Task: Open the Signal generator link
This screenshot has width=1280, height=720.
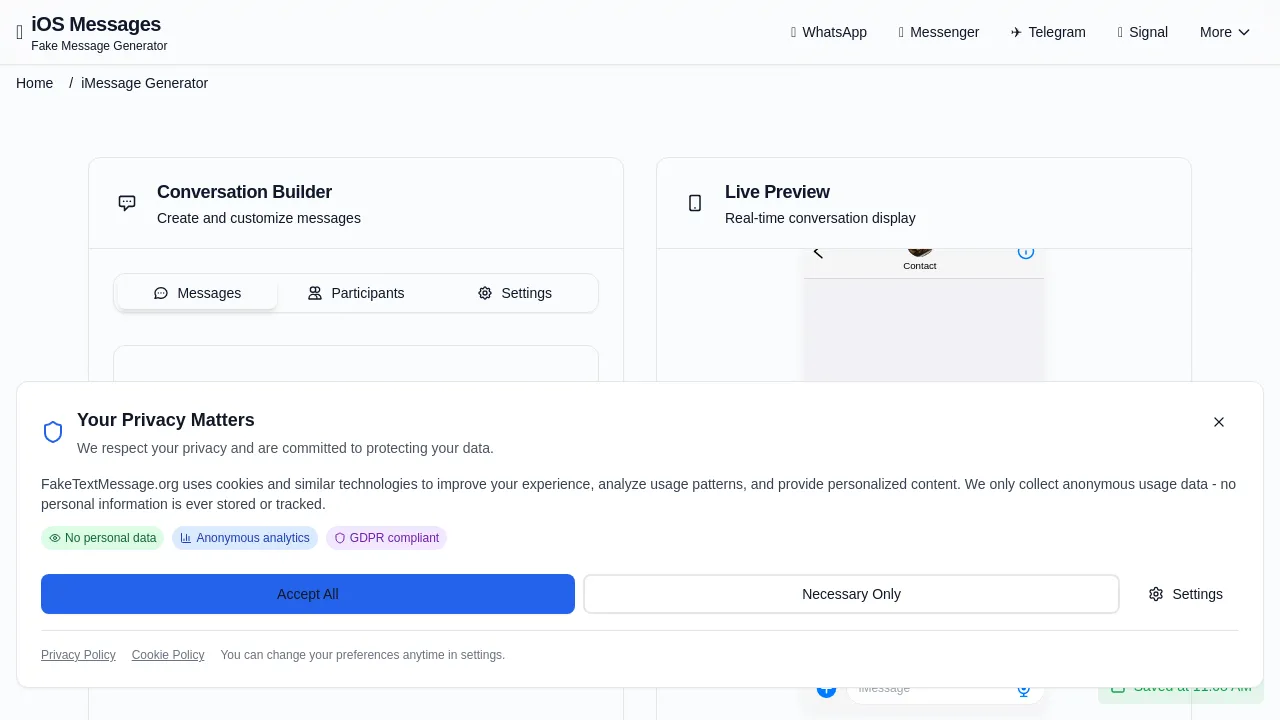Action: [1142, 32]
